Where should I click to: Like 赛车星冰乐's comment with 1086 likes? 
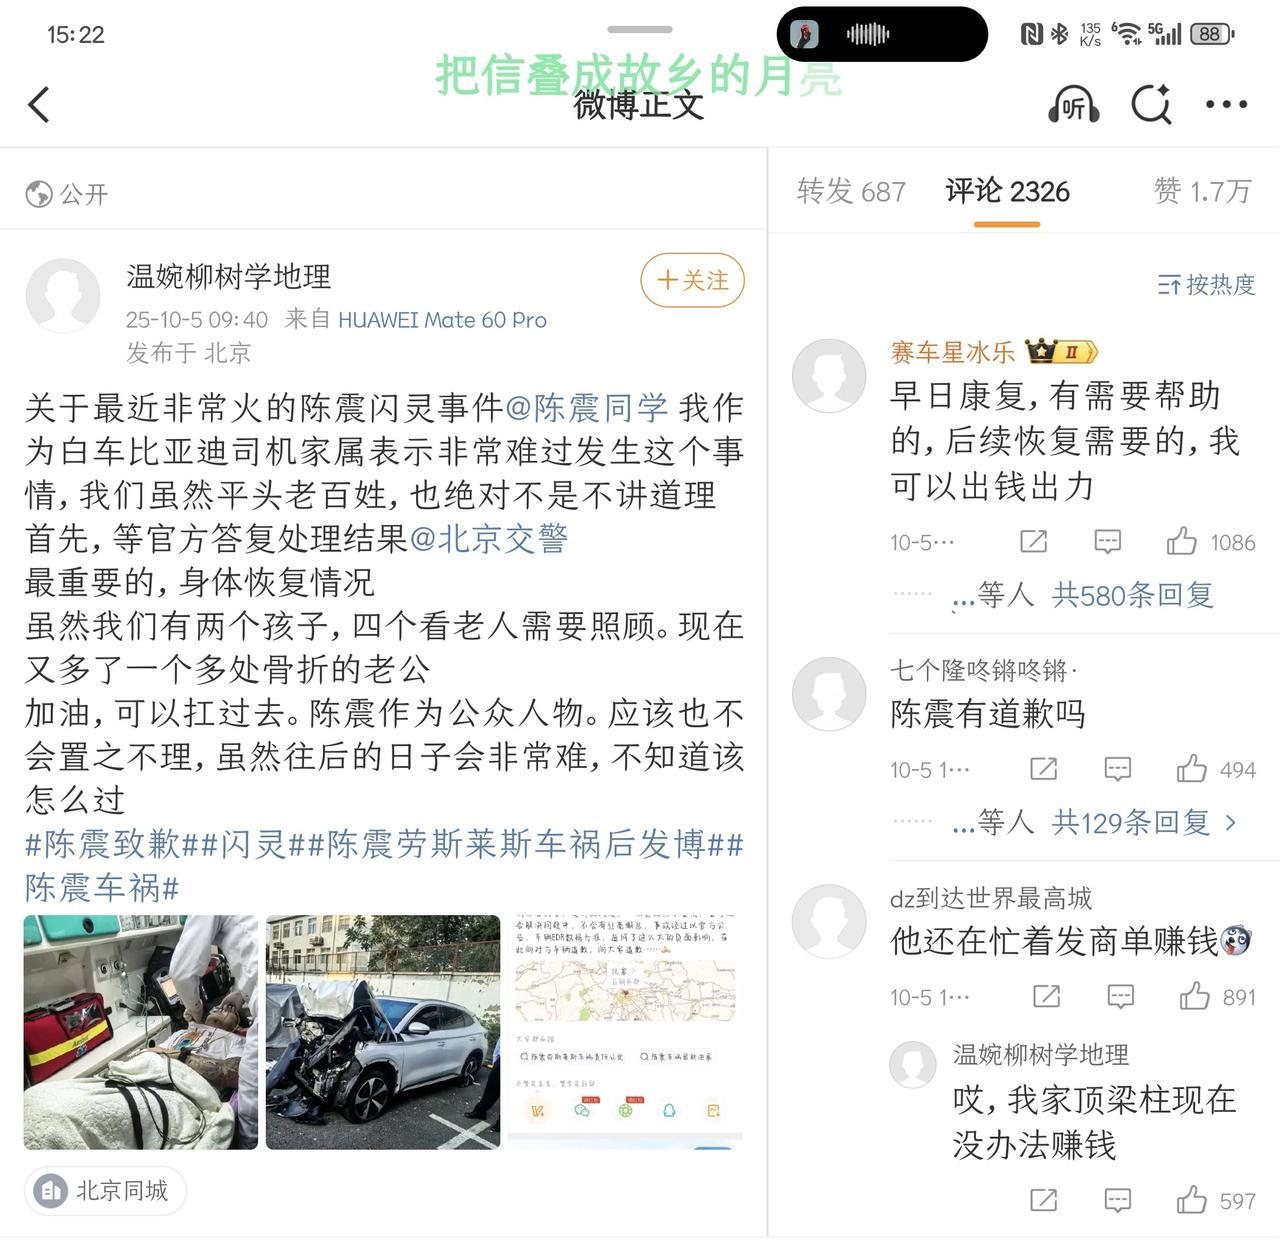[1181, 542]
